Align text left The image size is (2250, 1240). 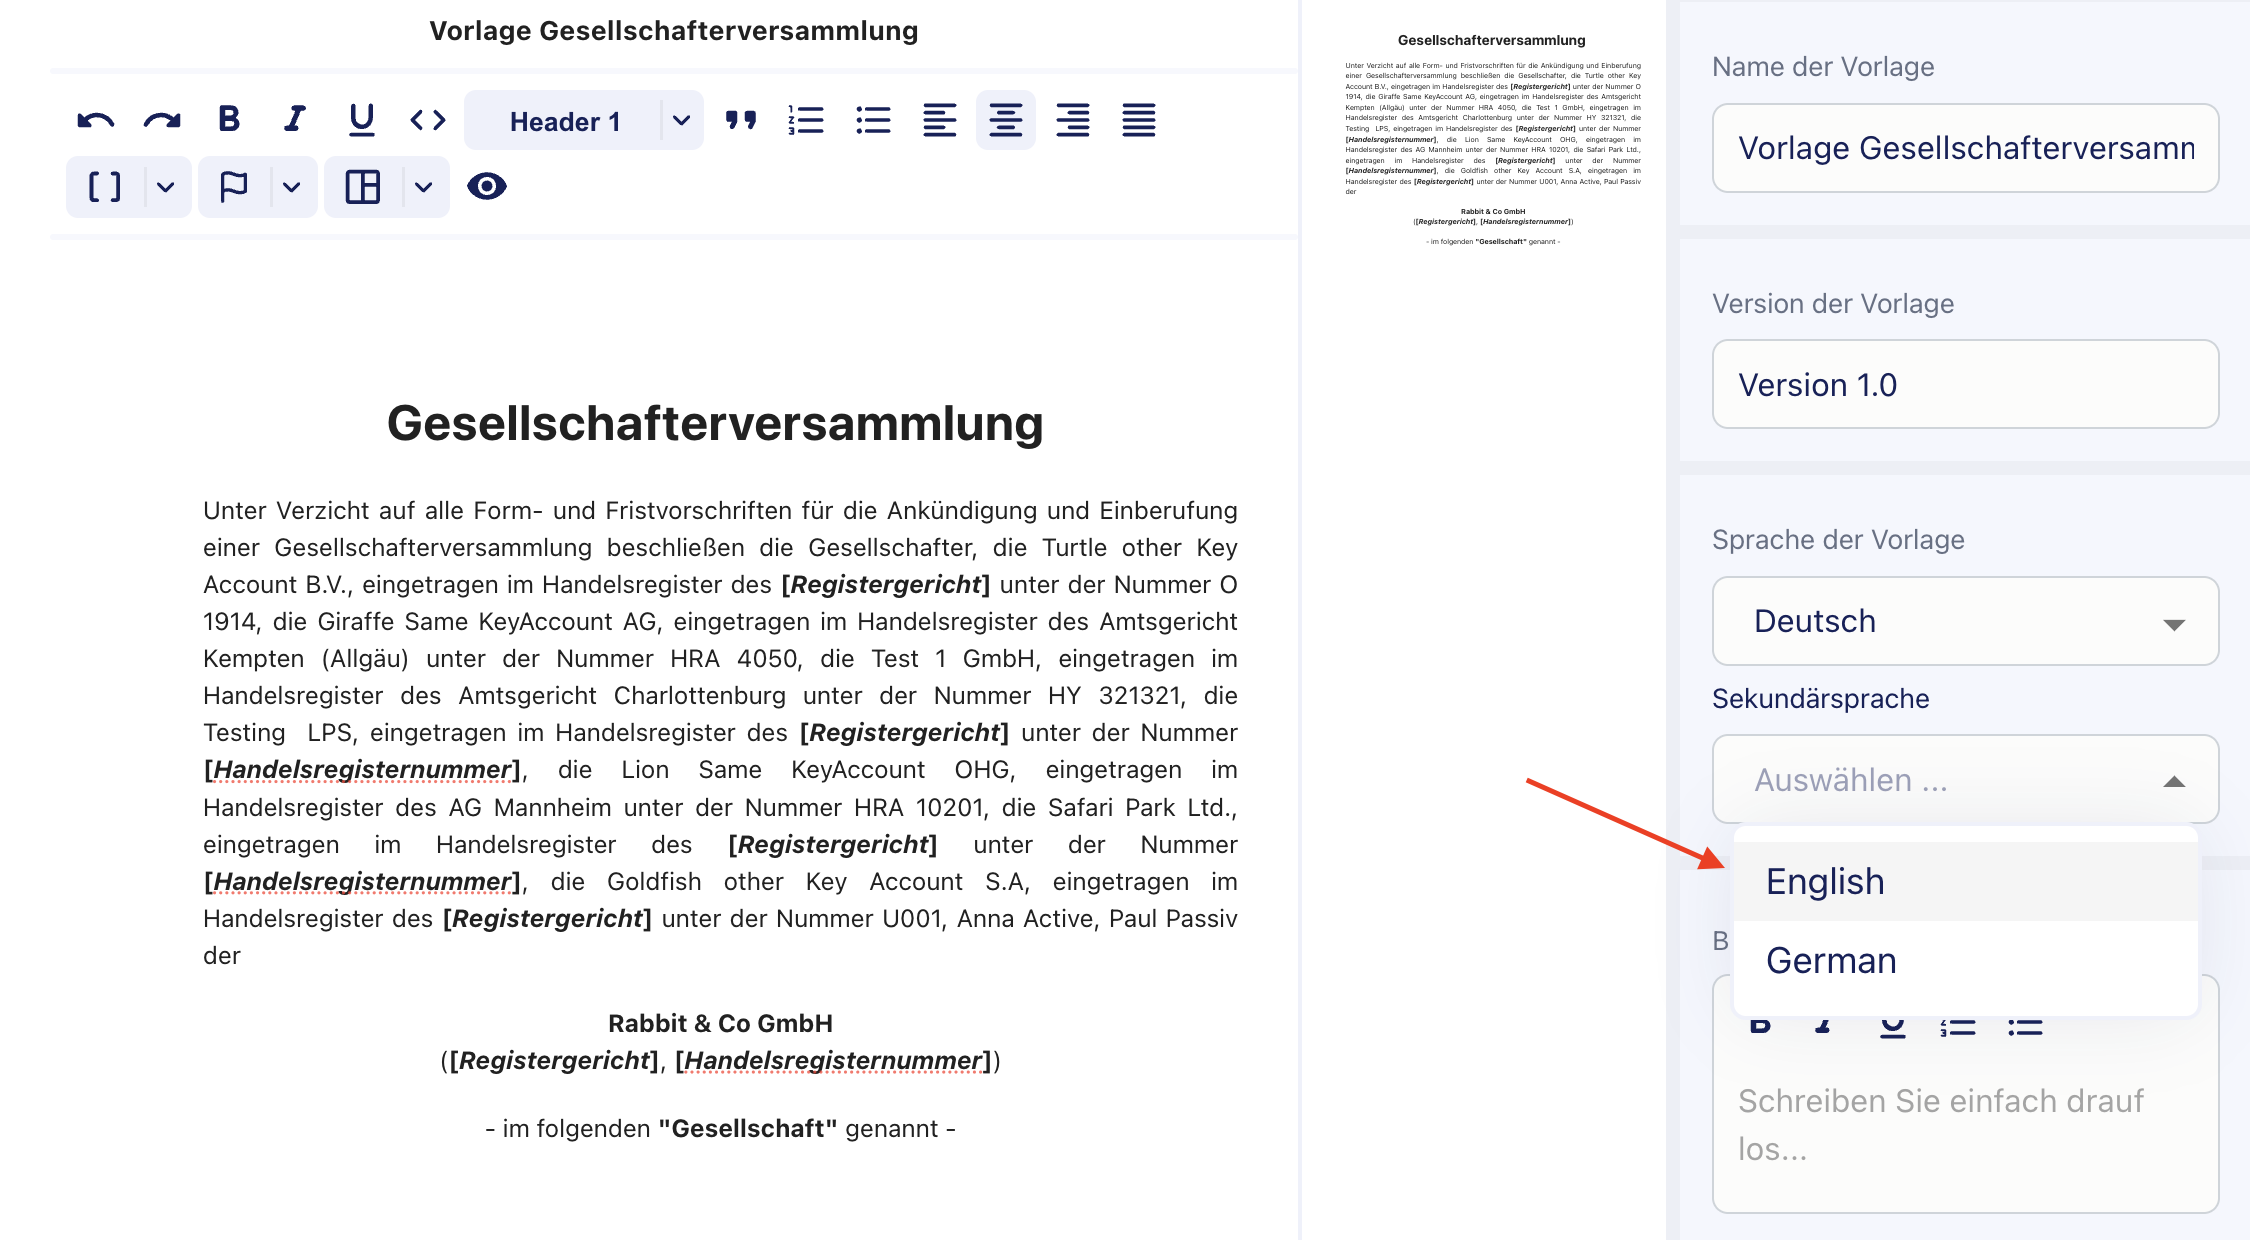pos(939,121)
